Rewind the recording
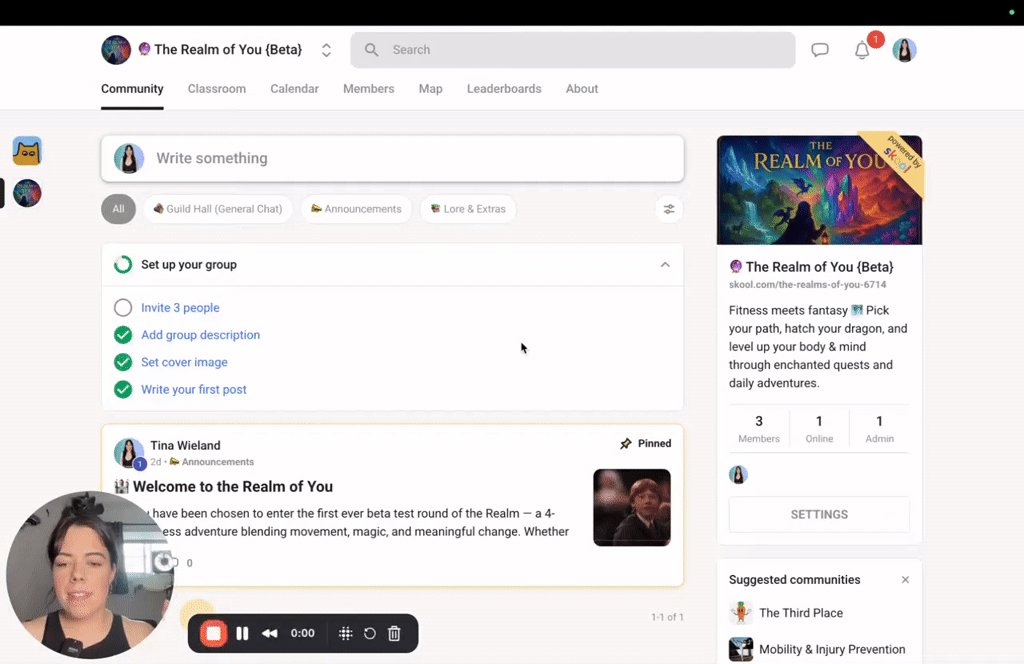Image resolution: width=1024 pixels, height=664 pixels. 269,633
